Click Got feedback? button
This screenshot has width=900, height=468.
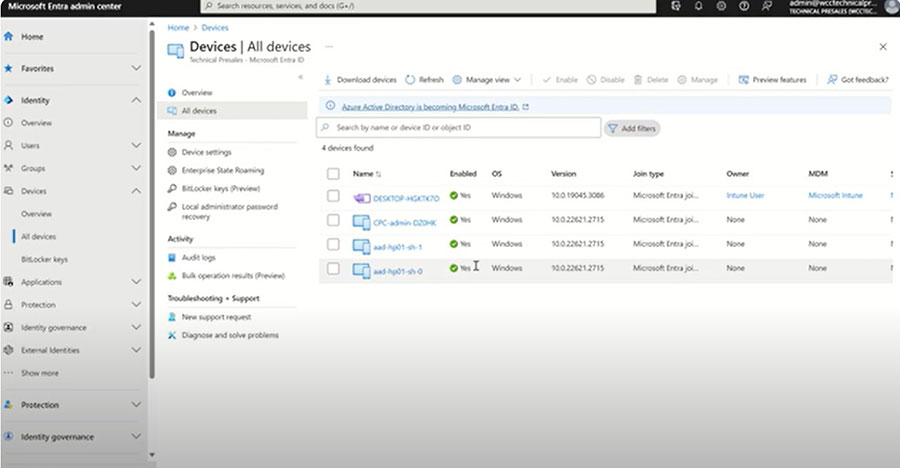(x=858, y=80)
